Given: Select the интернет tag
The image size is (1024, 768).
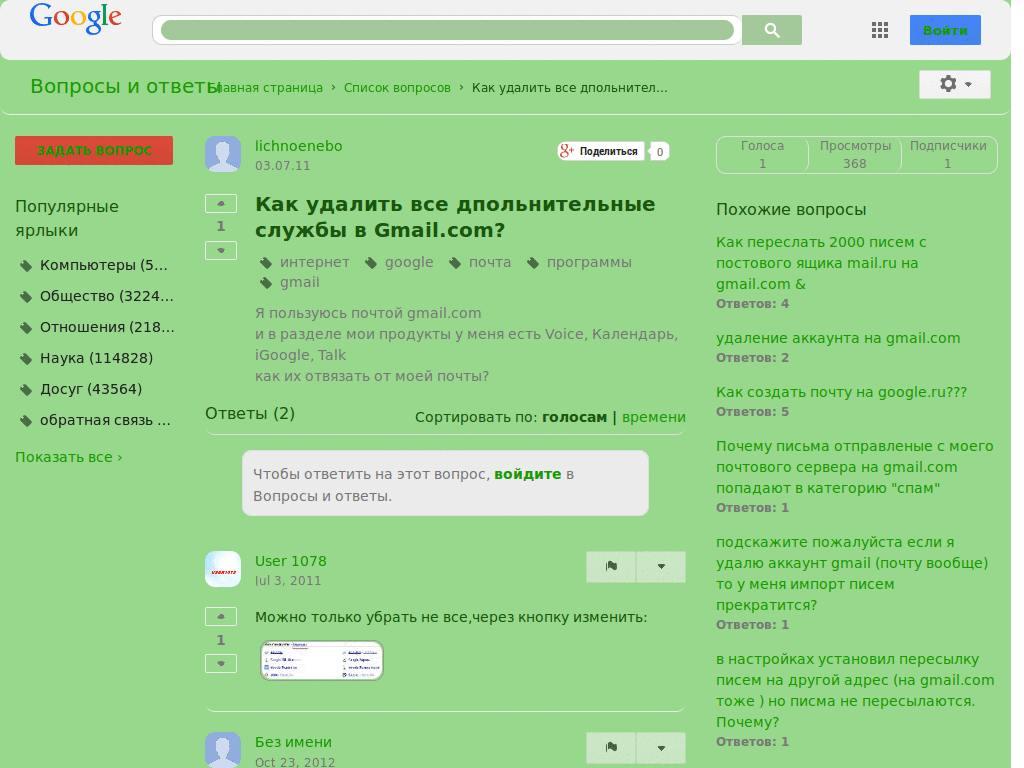Looking at the screenshot, I should (x=315, y=262).
